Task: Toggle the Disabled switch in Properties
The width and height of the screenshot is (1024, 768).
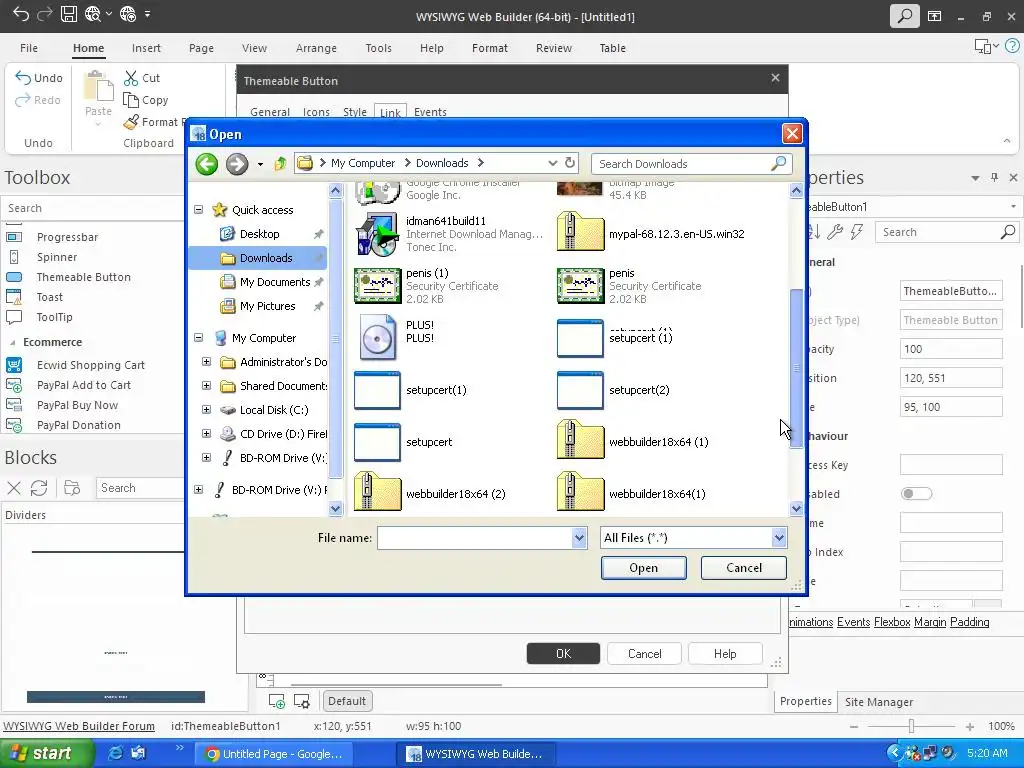Action: pos(916,494)
